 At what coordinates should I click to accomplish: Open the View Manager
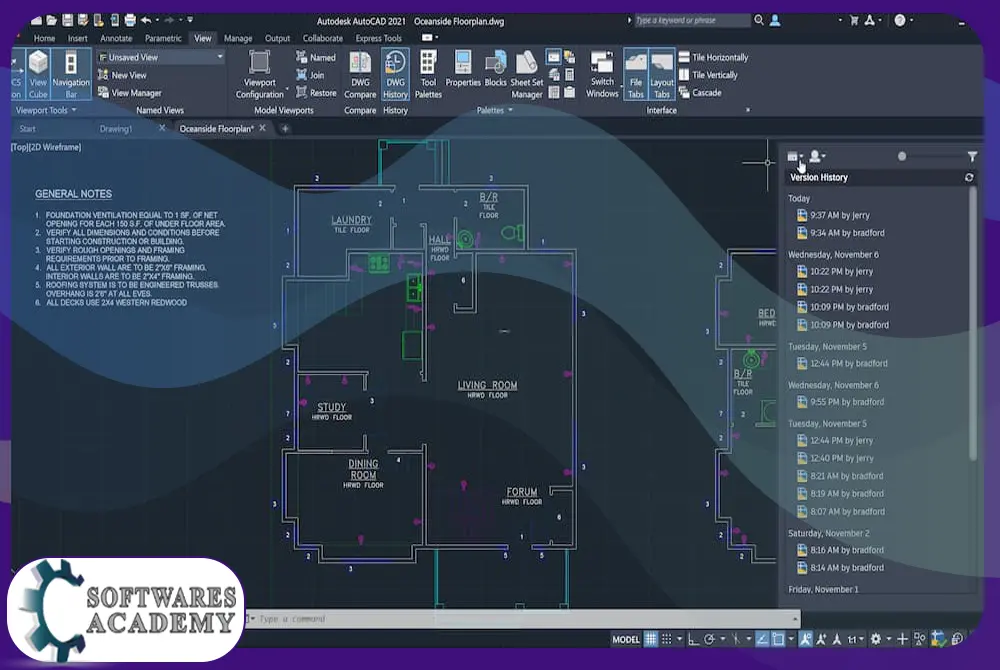[129, 93]
